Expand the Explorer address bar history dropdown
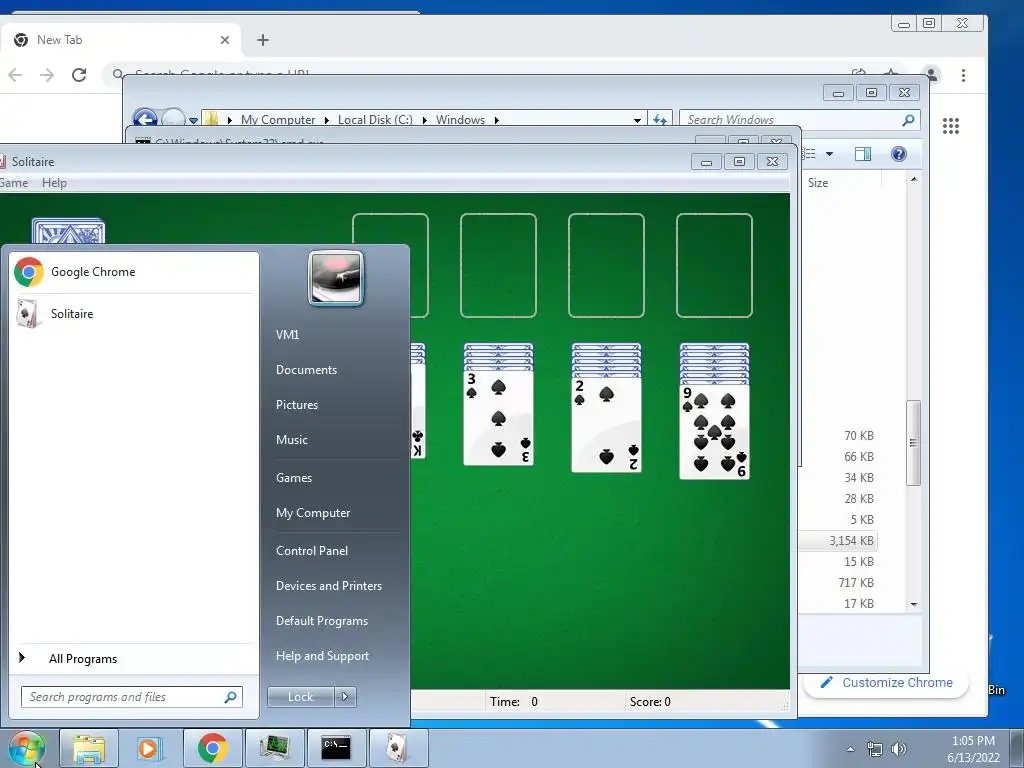1024x768 pixels. [637, 120]
